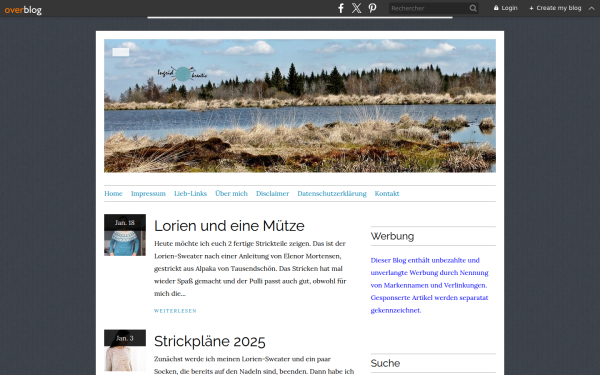Share blog on X icon
The width and height of the screenshot is (600, 375).
pos(356,8)
